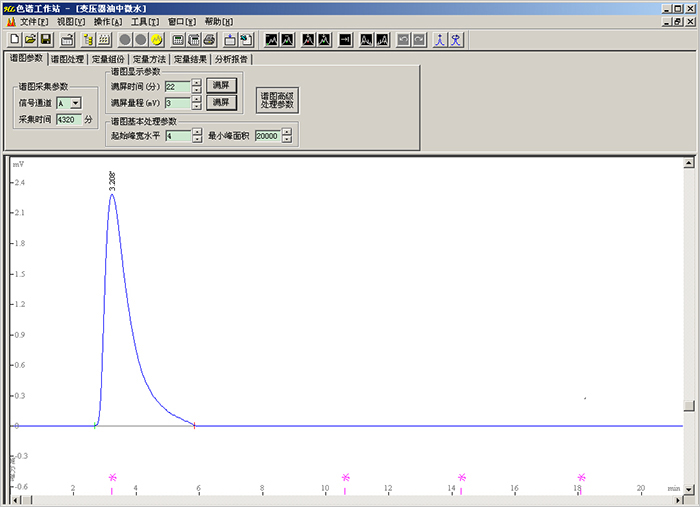The height and width of the screenshot is (507, 700).
Task: Click 满屏 button beside 满屏时间 field
Action: pyautogui.click(x=221, y=86)
